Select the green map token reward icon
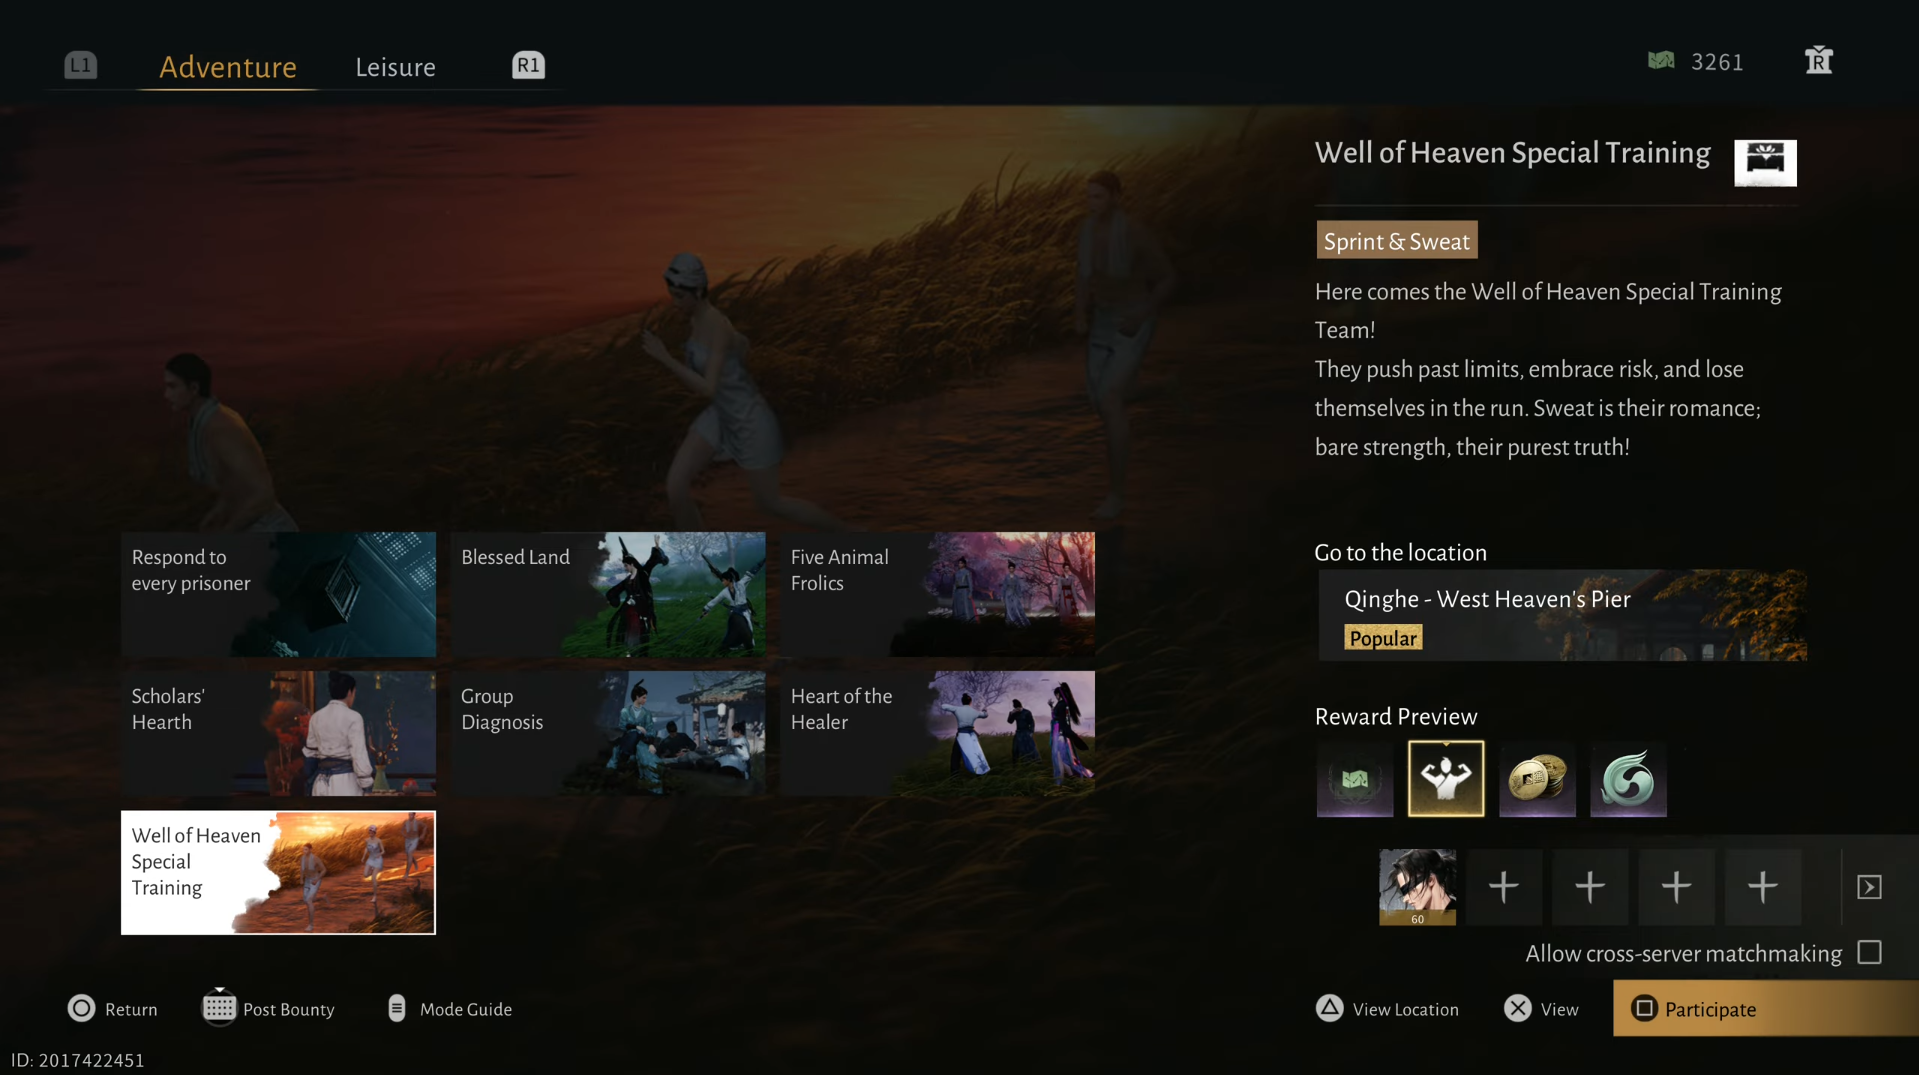The image size is (1919, 1075). click(1354, 779)
